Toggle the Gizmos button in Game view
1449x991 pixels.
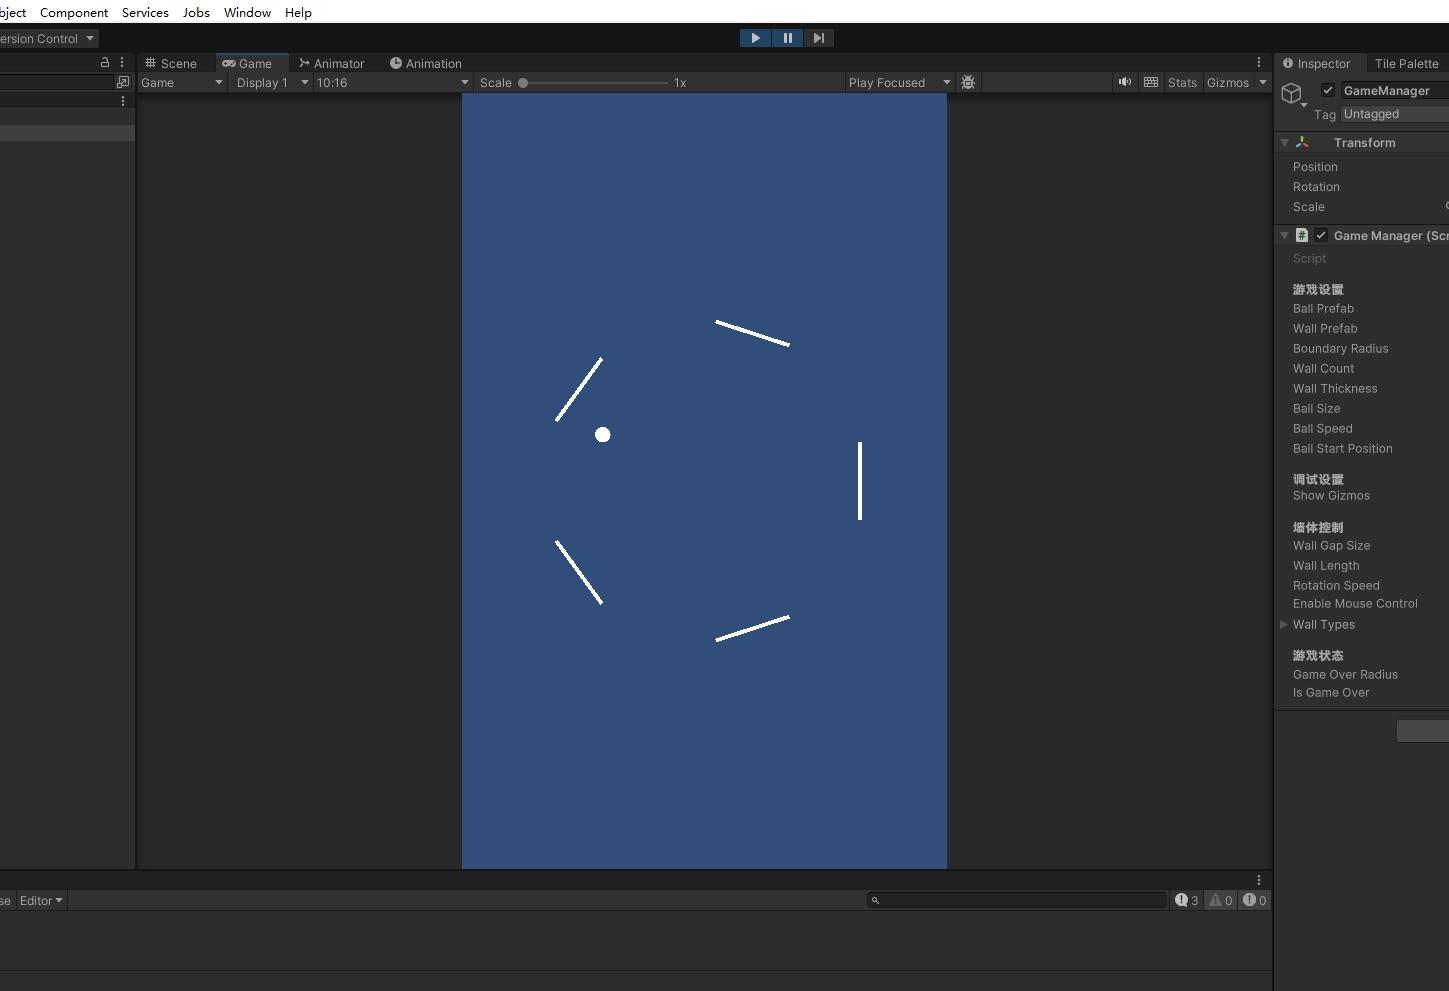click(1227, 83)
